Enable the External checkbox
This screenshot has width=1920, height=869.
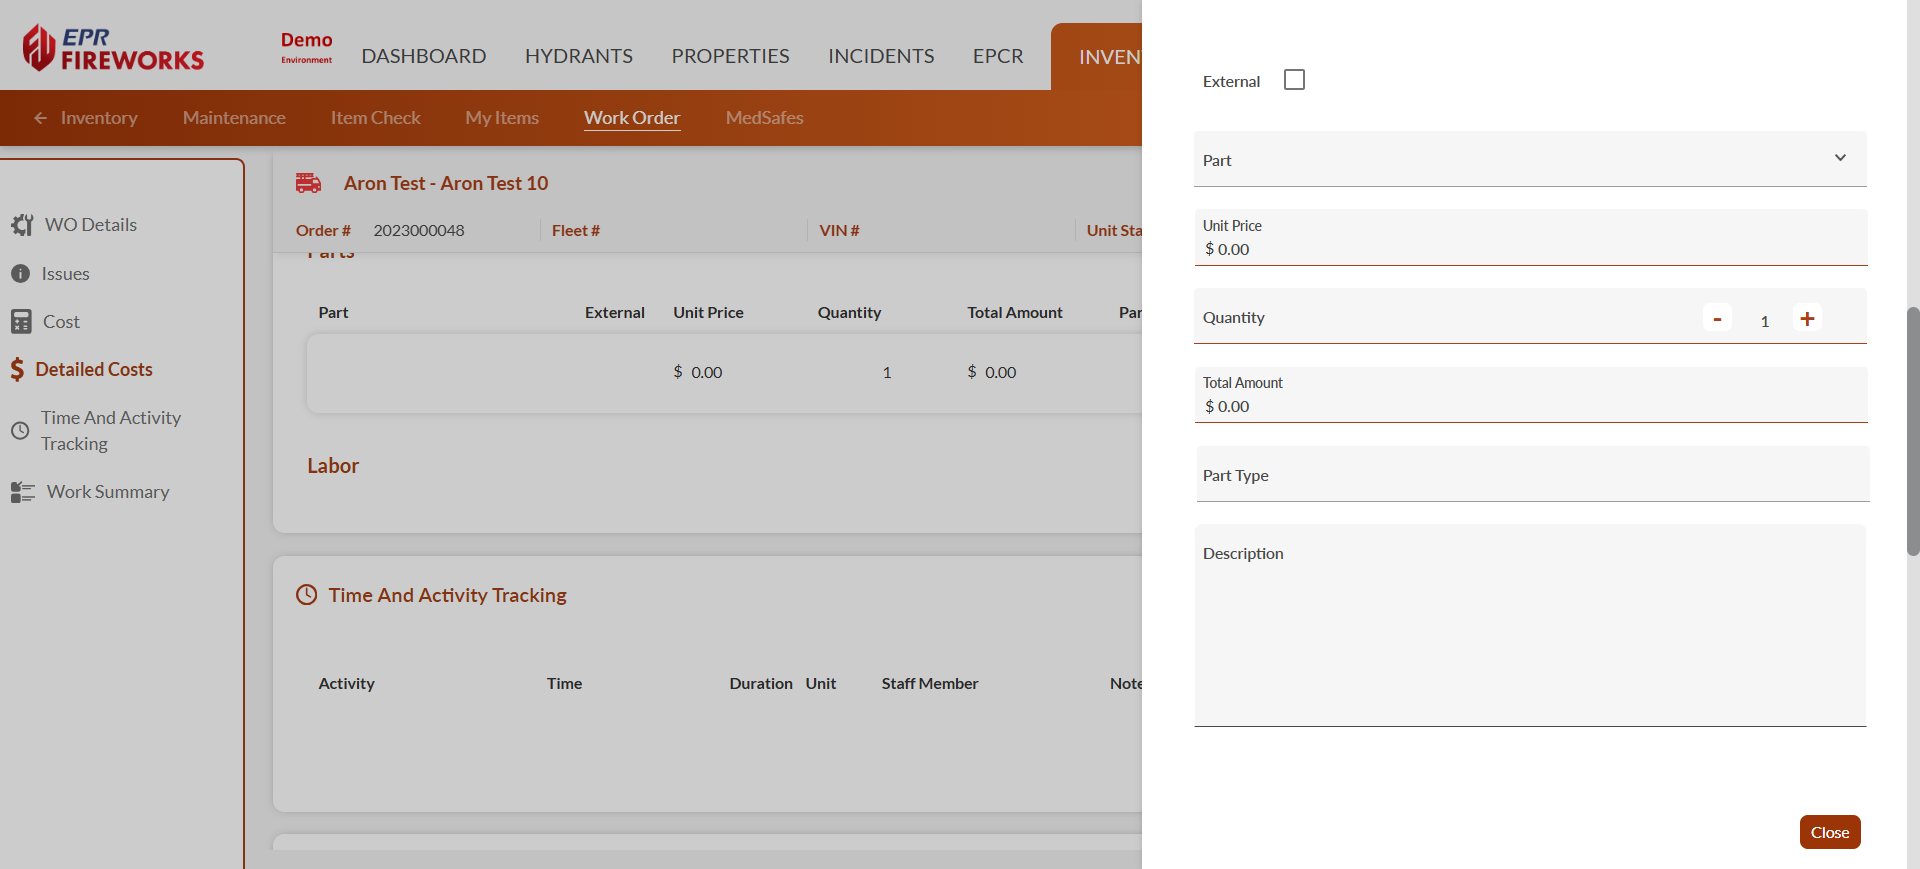[x=1294, y=80]
